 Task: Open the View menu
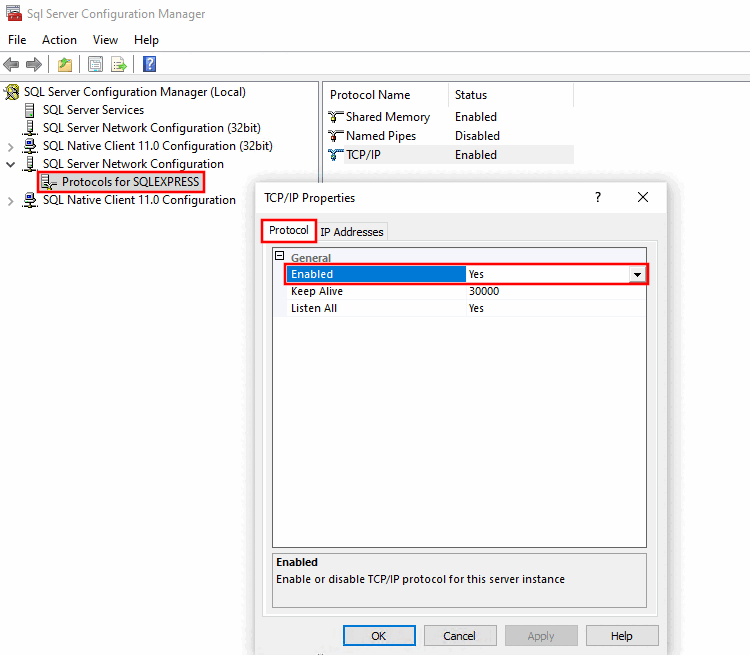pyautogui.click(x=105, y=40)
